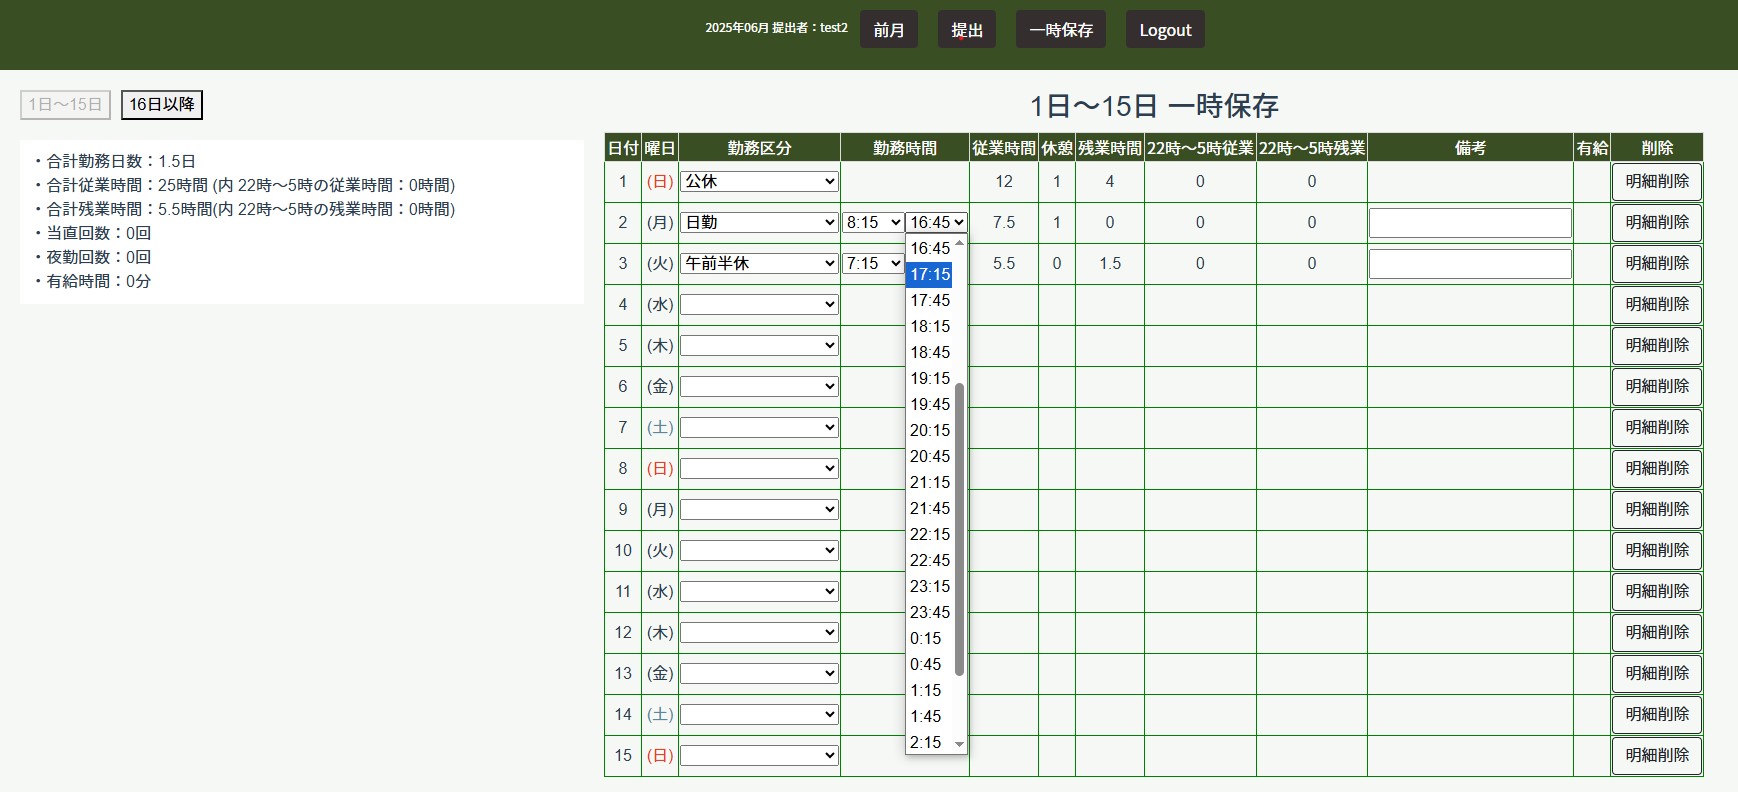1738x792 pixels.
Task: Select the 1日〜15日 tab
Action: (65, 104)
